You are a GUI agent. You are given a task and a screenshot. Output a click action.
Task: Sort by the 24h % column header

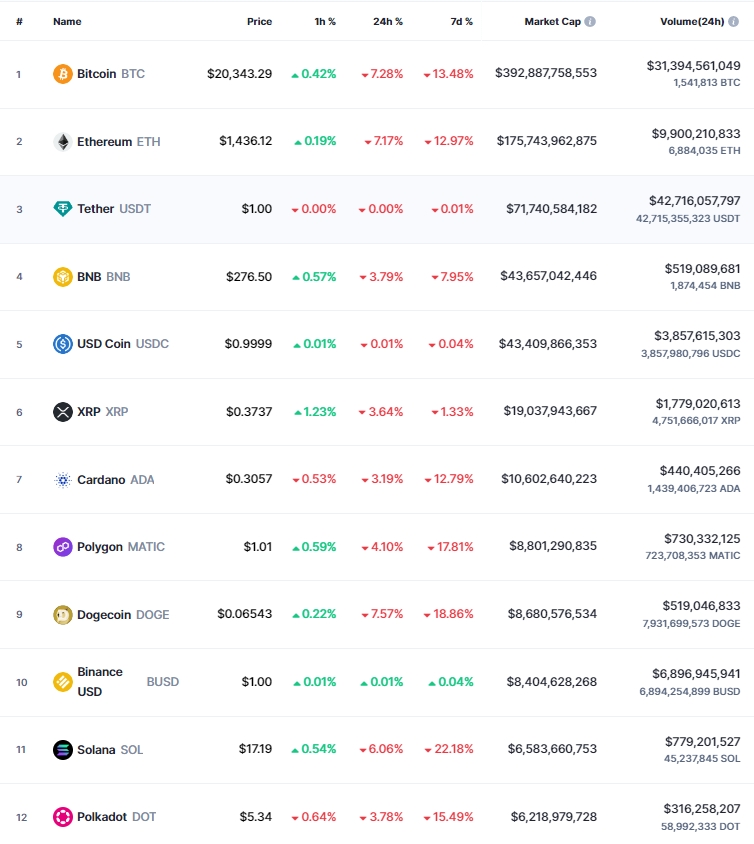coord(387,22)
